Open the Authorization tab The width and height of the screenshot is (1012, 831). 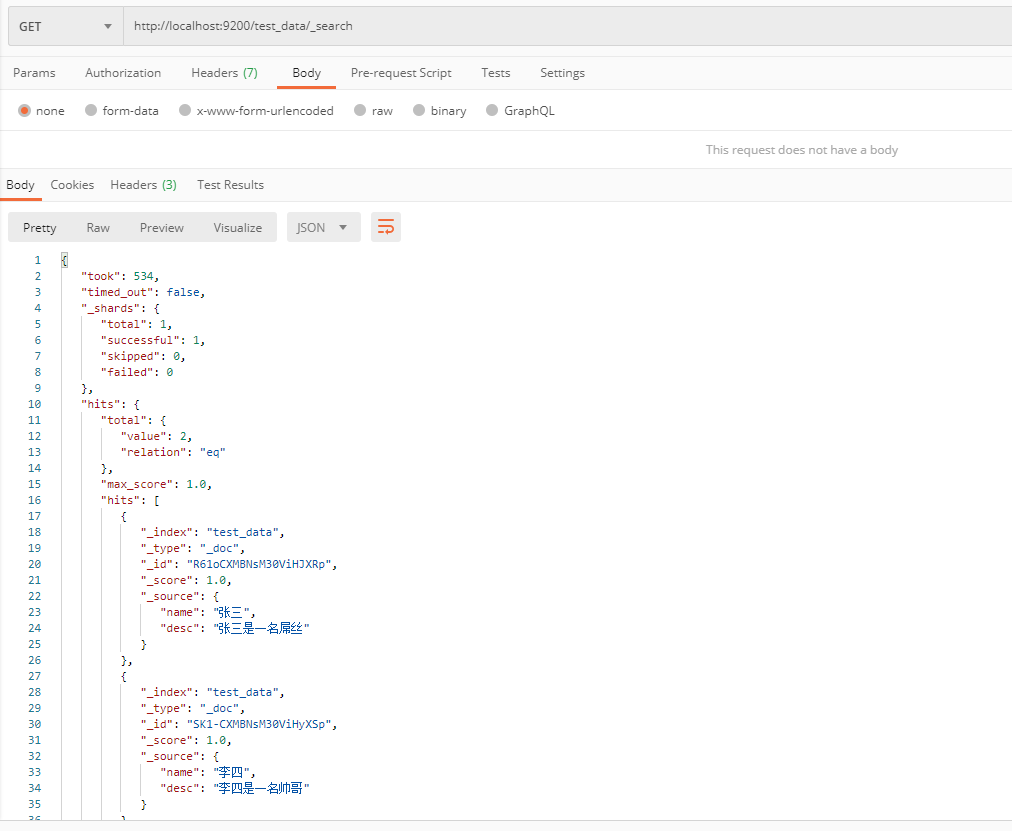tap(123, 73)
